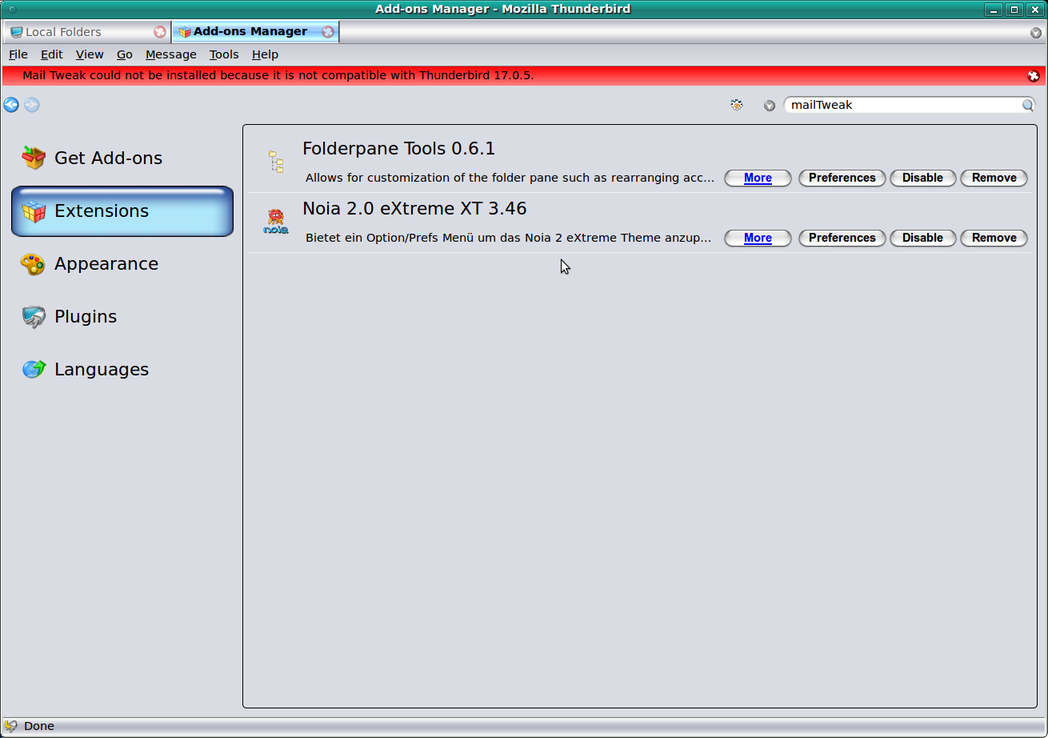Open the Tools menu
Viewport: 1048px width, 738px height.
pyautogui.click(x=223, y=55)
